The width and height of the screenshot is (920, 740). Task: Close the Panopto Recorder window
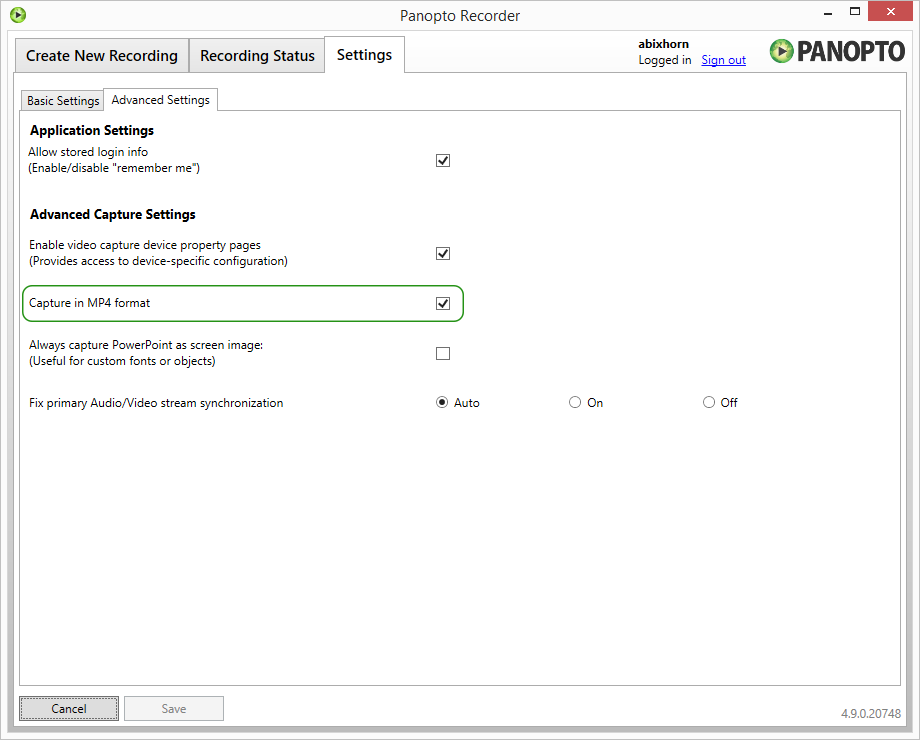pyautogui.click(x=890, y=12)
